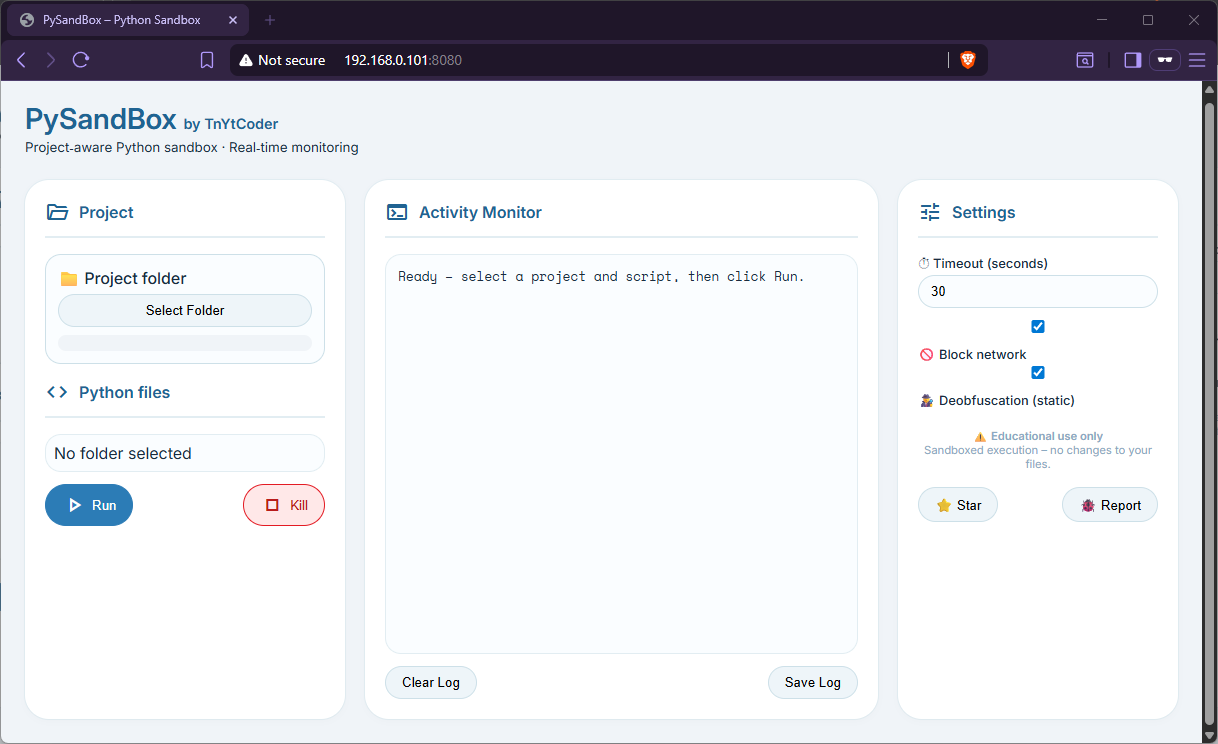Click the tab search icon in toolbar

point(1085,60)
